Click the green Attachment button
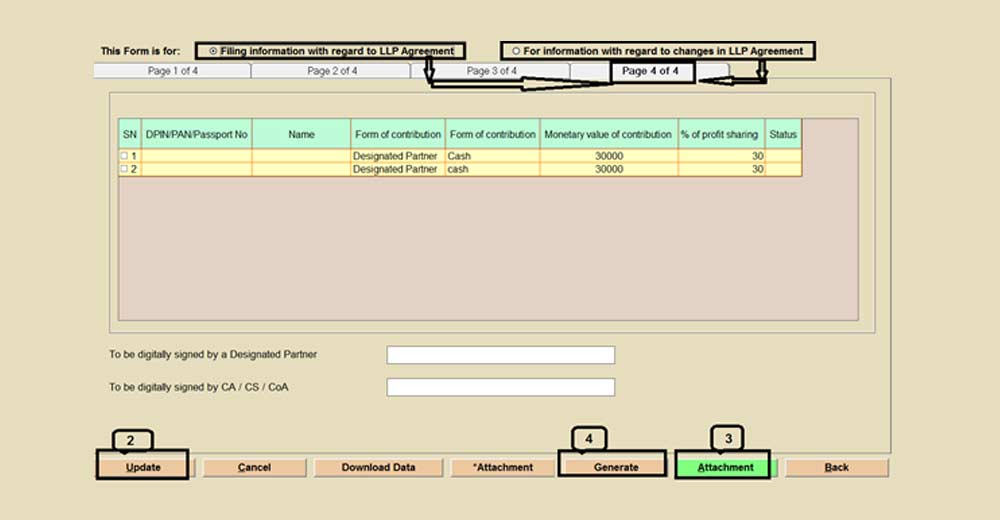1000x520 pixels. (x=725, y=467)
